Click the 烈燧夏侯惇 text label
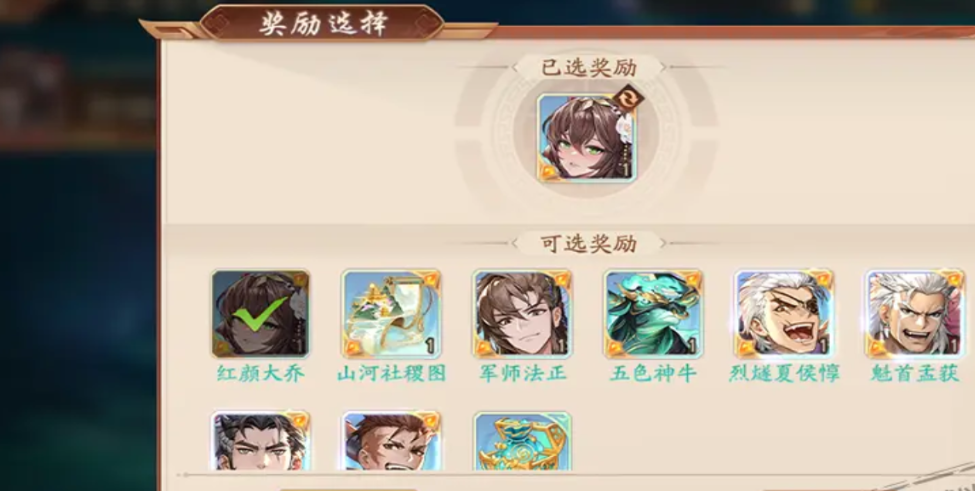Screen dimensions: 975x491 click(784, 374)
